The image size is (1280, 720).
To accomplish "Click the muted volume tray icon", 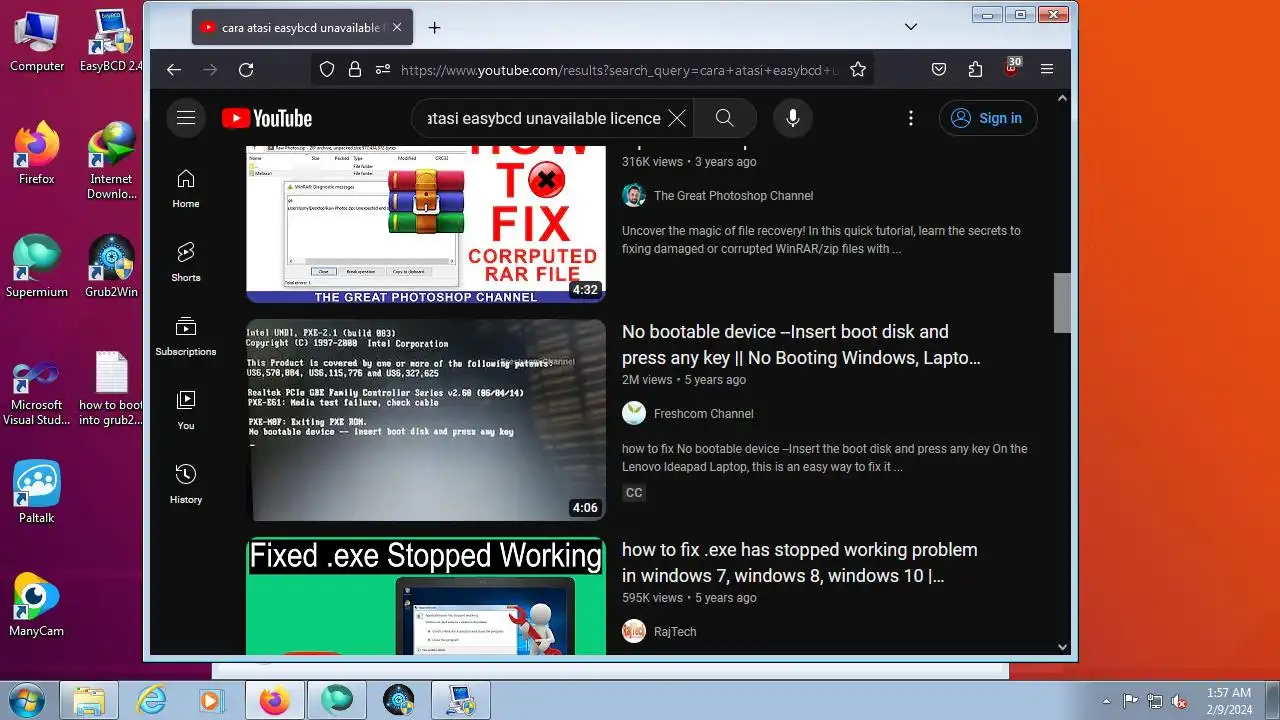I will pos(1179,701).
